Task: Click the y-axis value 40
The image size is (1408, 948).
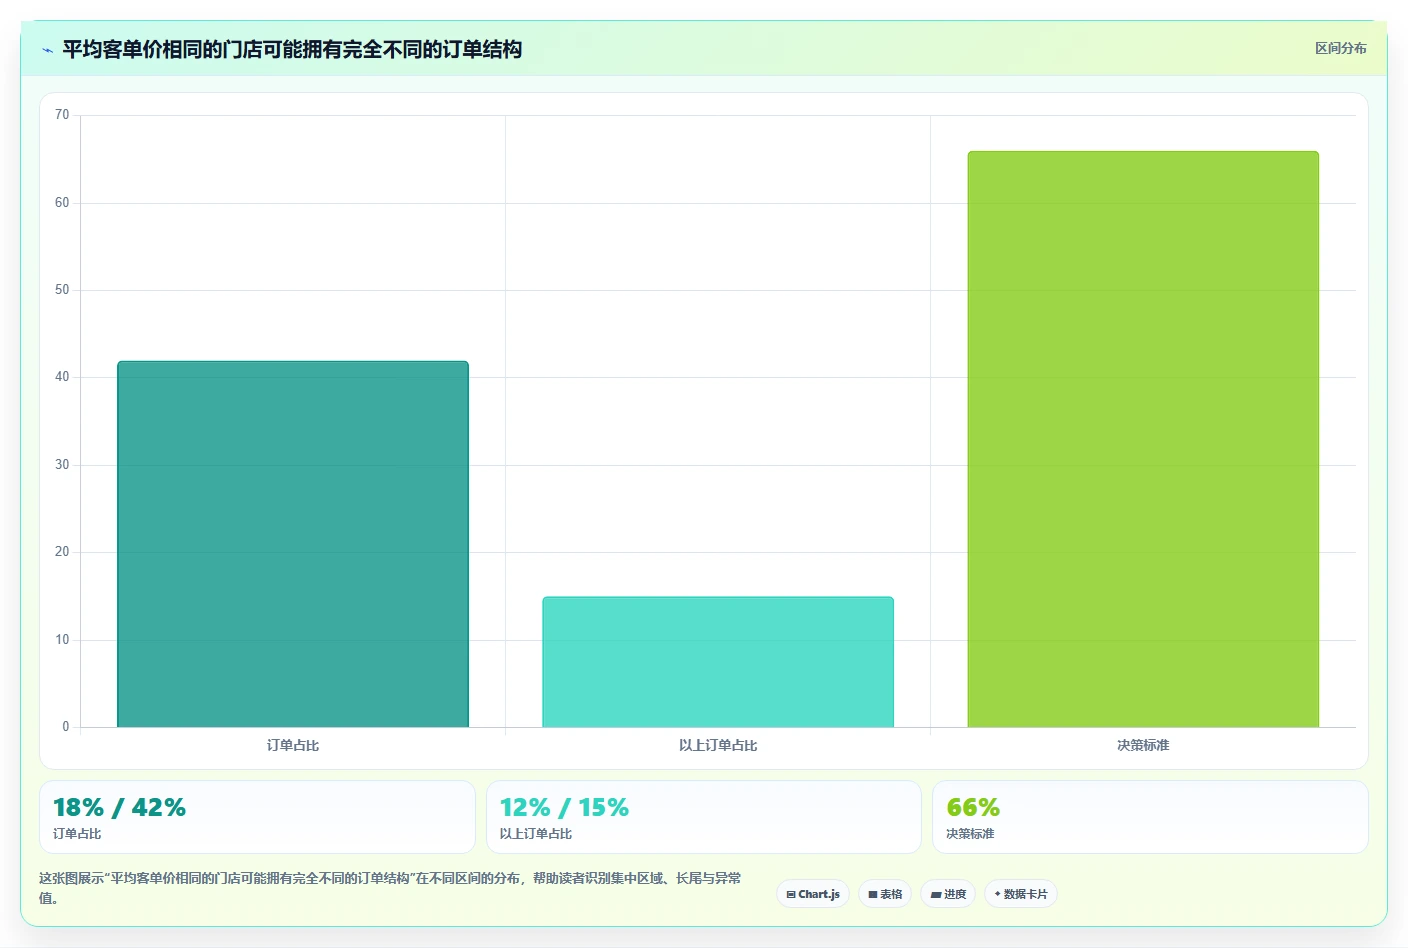Action: click(62, 377)
